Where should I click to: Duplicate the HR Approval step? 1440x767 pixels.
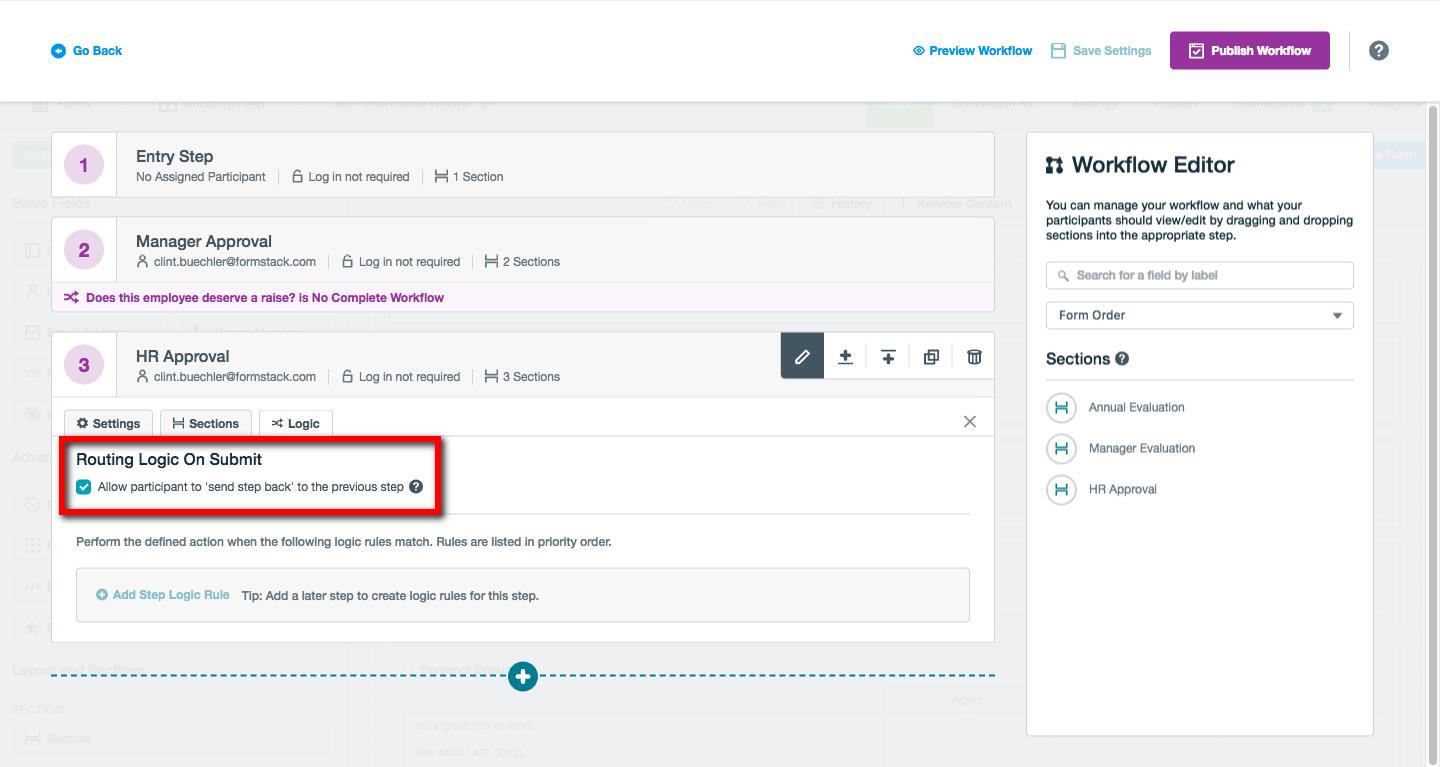(x=931, y=357)
